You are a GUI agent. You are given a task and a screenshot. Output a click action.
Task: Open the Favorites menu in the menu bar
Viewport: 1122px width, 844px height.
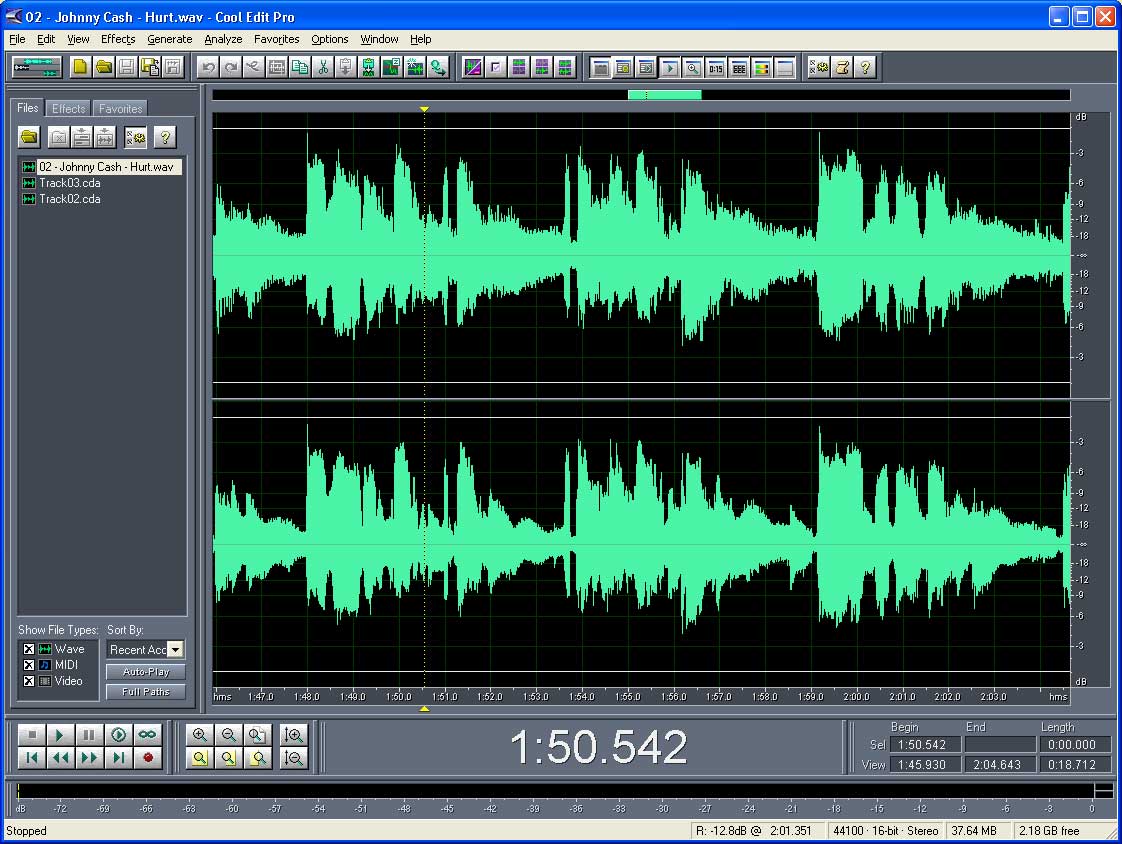click(277, 39)
